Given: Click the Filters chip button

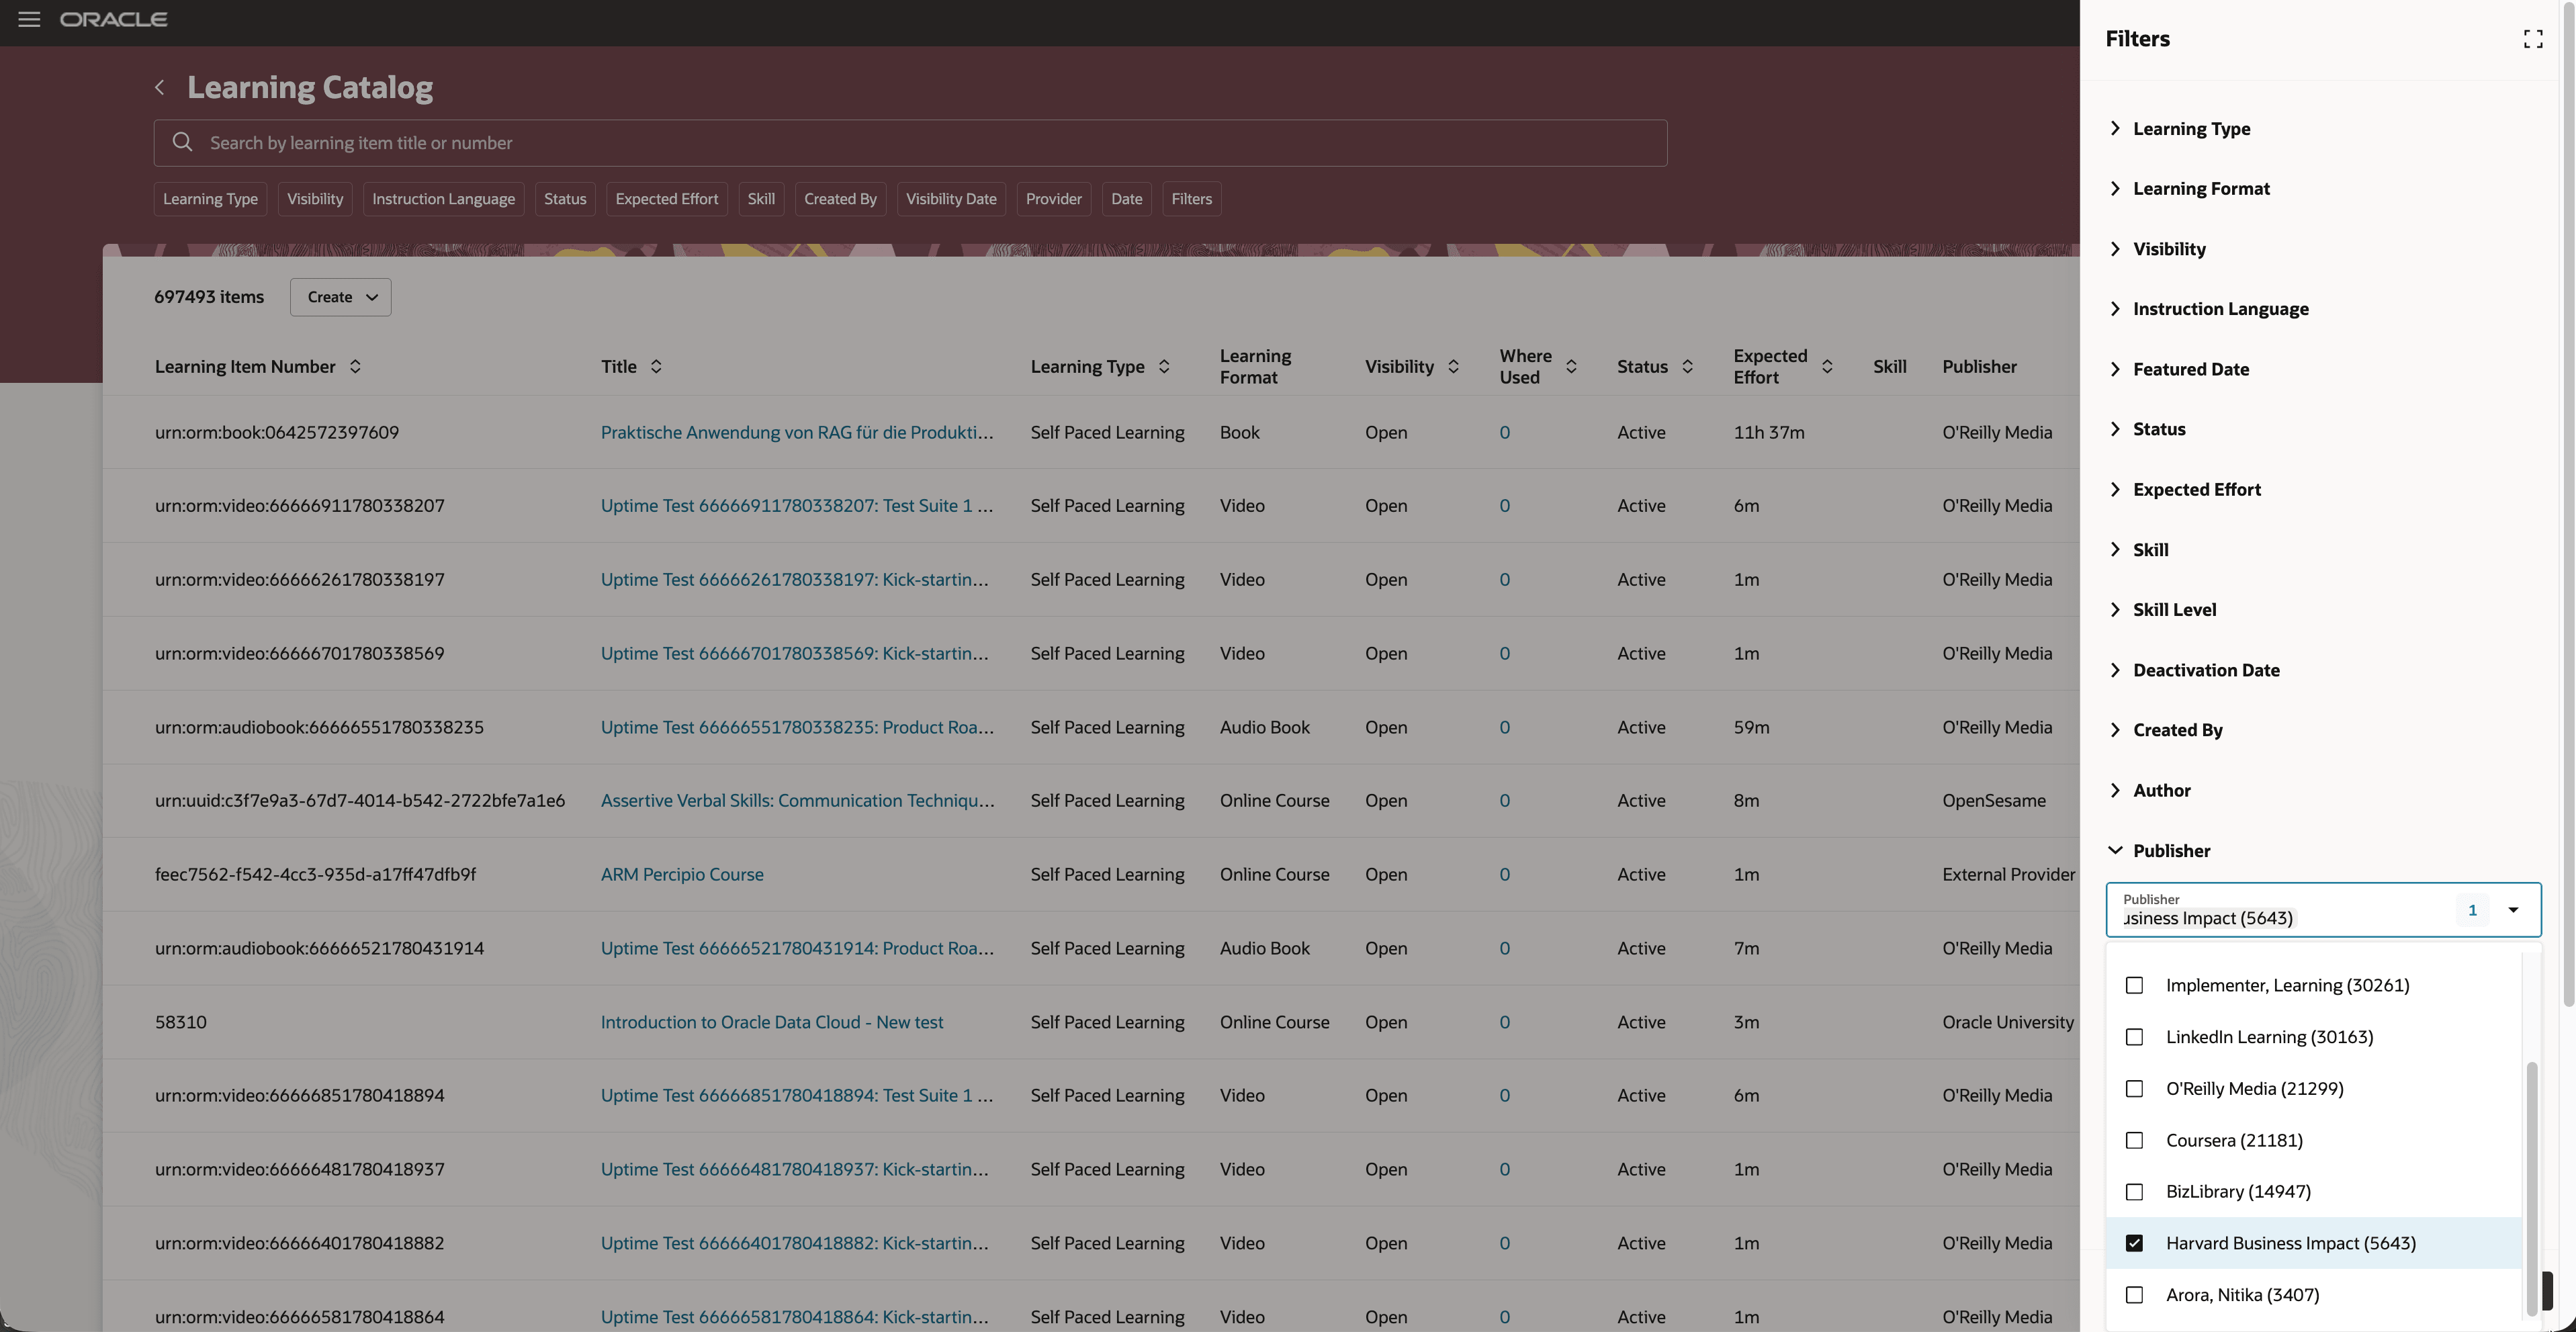Looking at the screenshot, I should click(1191, 199).
